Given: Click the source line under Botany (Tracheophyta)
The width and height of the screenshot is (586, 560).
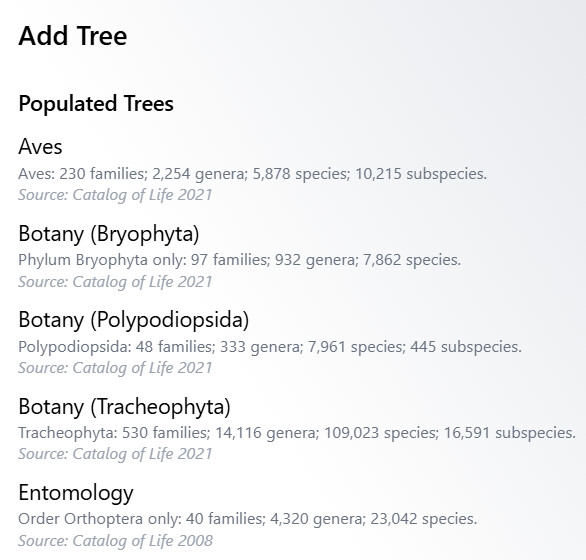Looking at the screenshot, I should 115,454.
